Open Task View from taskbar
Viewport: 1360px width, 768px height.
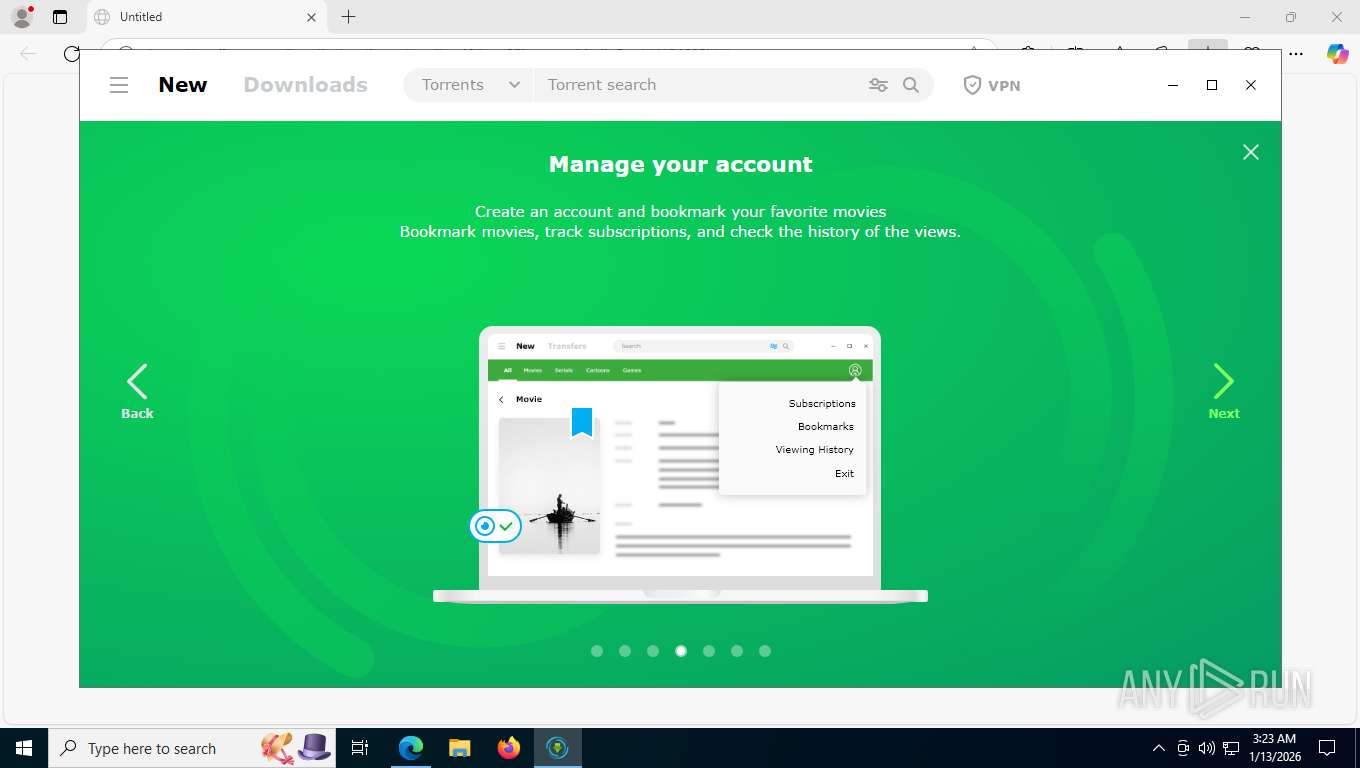coord(360,748)
